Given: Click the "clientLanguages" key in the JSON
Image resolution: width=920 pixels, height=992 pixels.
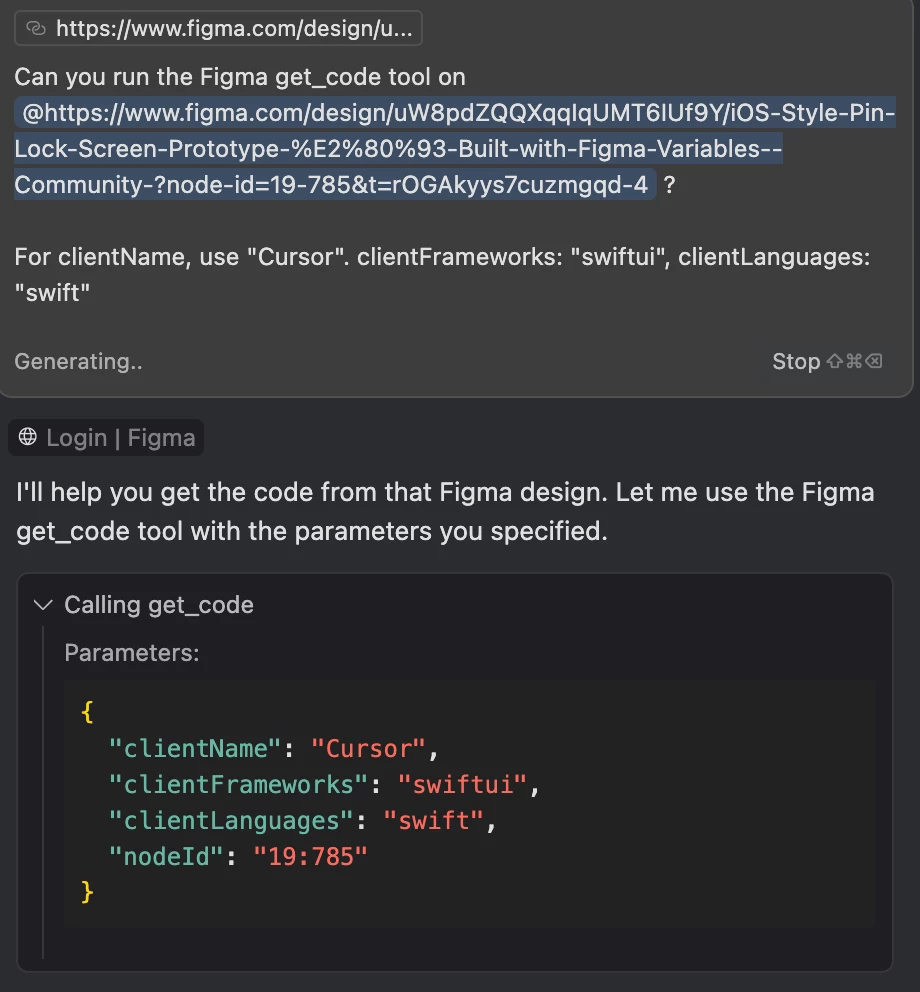Looking at the screenshot, I should (x=231, y=821).
